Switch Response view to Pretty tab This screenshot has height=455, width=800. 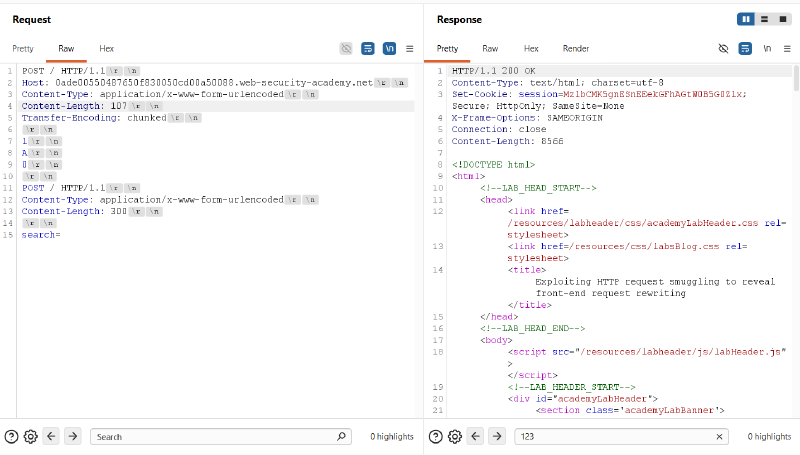[x=447, y=48]
